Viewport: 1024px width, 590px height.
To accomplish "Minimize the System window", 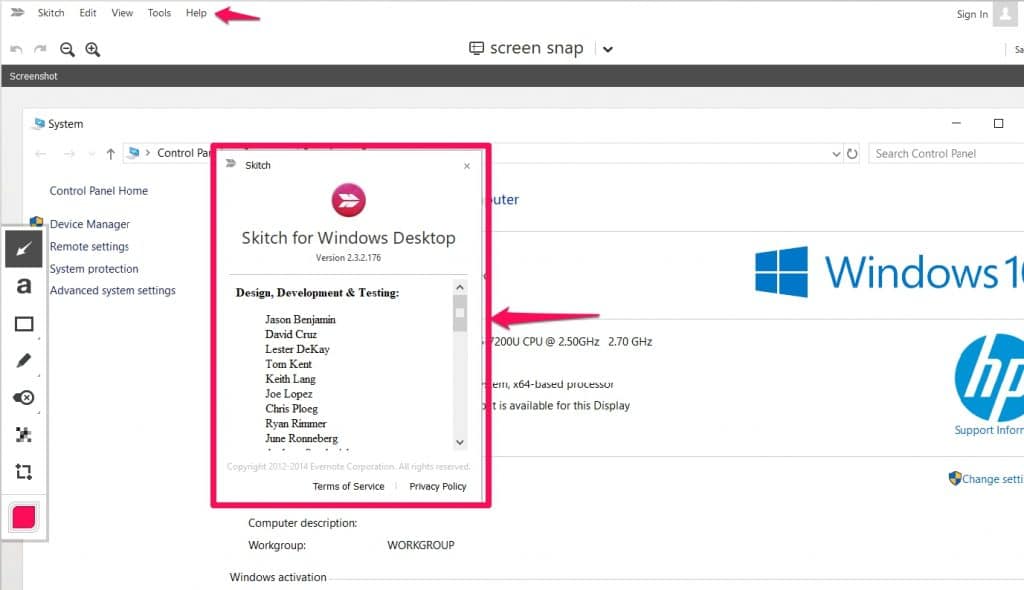I will 956,123.
